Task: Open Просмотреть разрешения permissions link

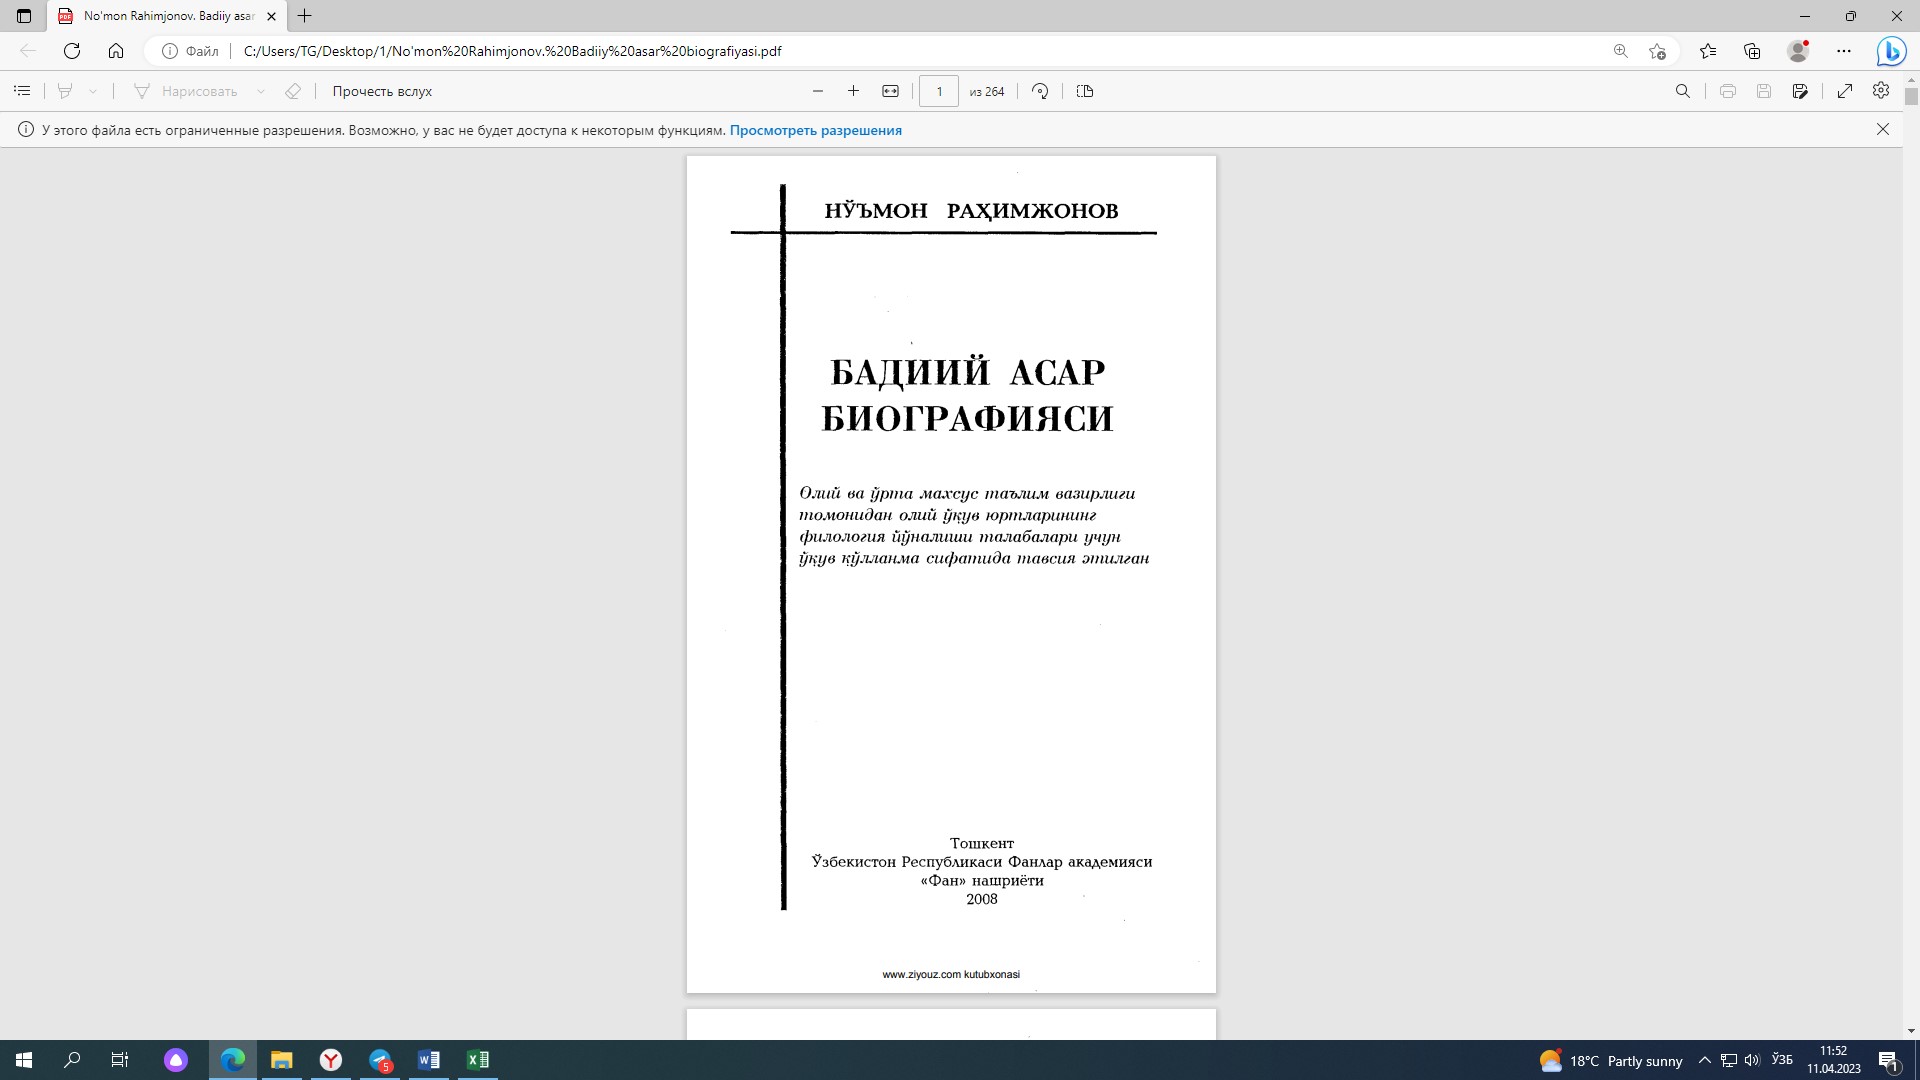Action: pos(816,130)
